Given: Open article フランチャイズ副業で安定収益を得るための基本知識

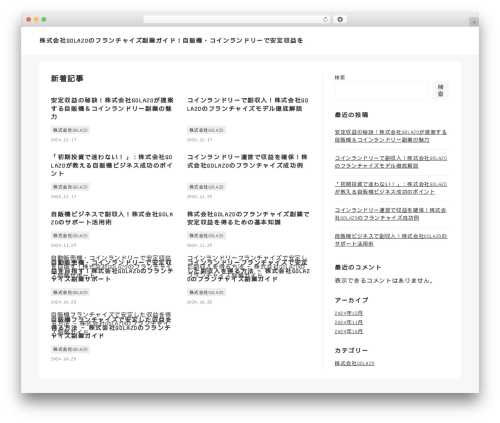Looking at the screenshot, I should 248,218.
